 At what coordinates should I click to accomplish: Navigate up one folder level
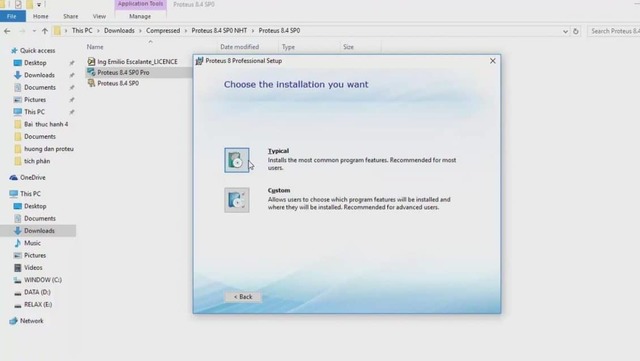tap(45, 31)
